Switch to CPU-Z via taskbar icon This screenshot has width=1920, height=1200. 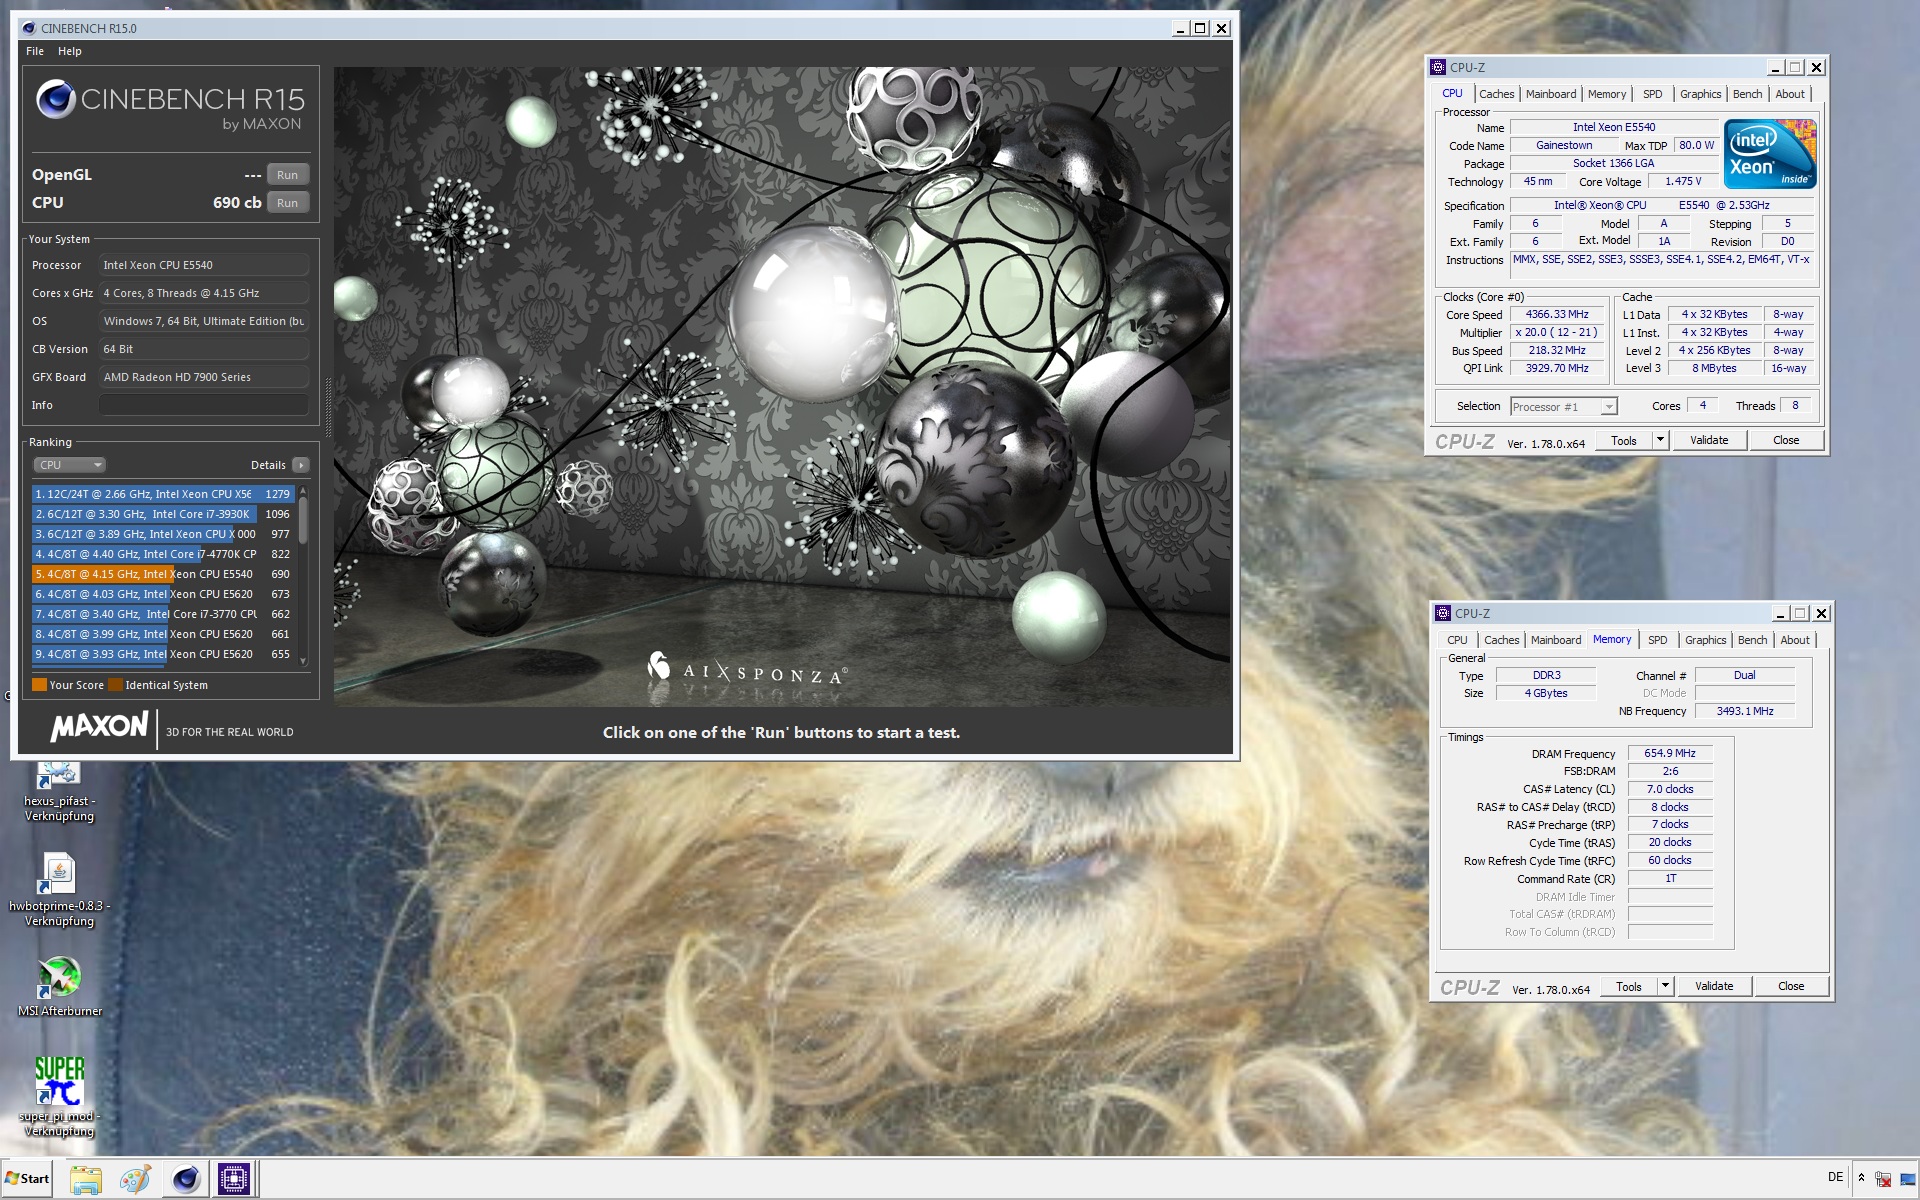(x=235, y=1179)
